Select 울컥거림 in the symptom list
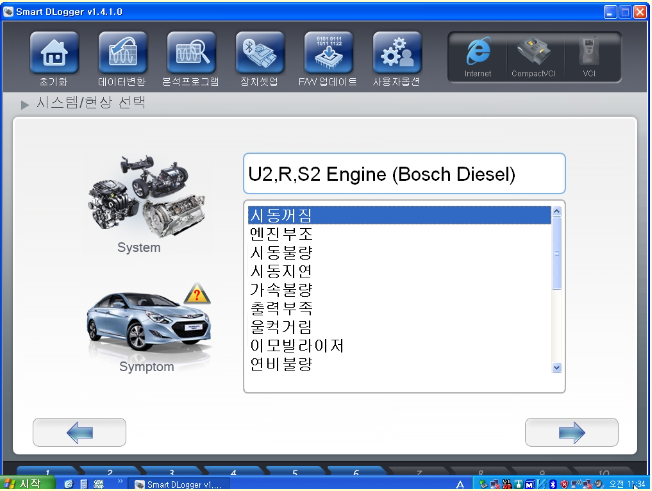Image resolution: width=652 pixels, height=491 pixels. 399,327
